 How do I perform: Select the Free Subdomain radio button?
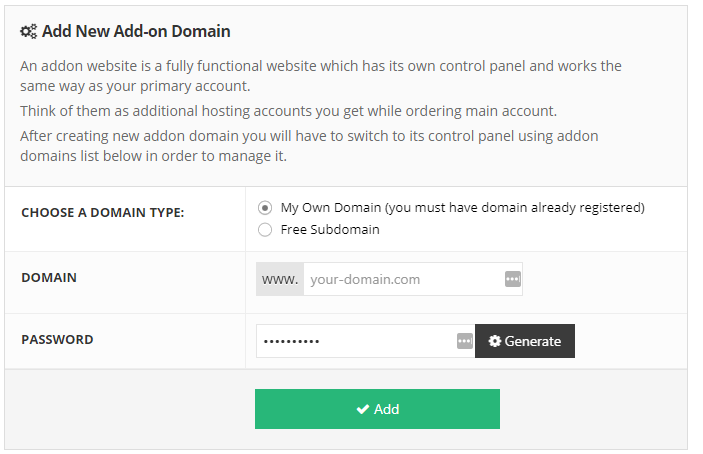coord(265,229)
